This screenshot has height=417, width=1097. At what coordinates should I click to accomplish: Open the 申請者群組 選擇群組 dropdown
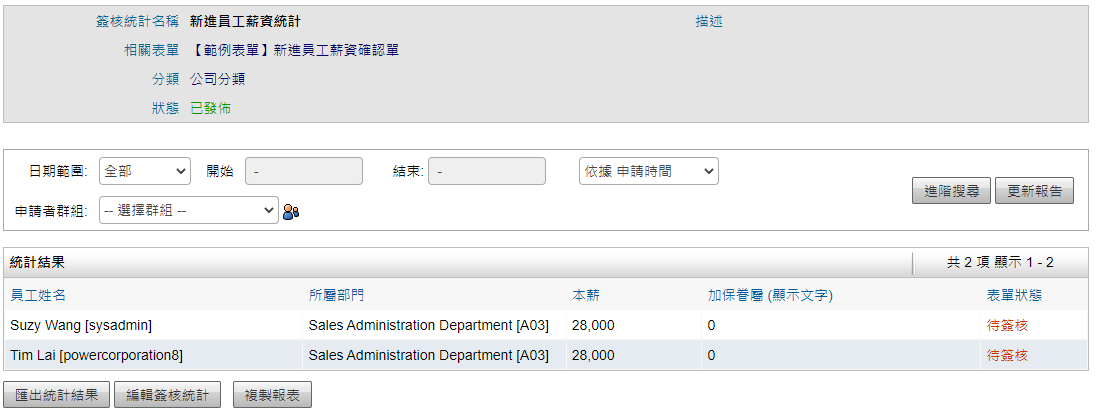pos(188,210)
